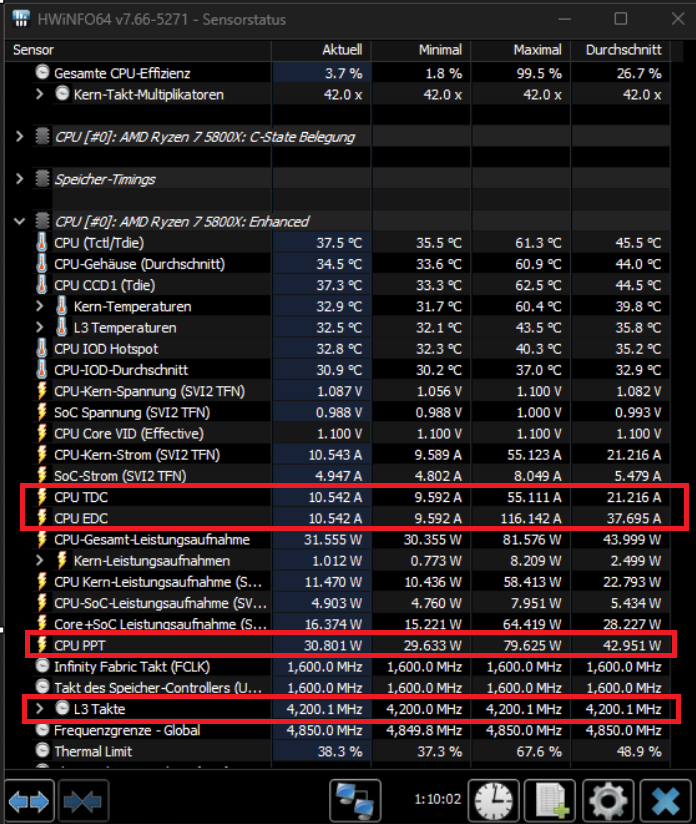
Task: Click the chip icon of Speicher-Timings
Action: point(43,179)
